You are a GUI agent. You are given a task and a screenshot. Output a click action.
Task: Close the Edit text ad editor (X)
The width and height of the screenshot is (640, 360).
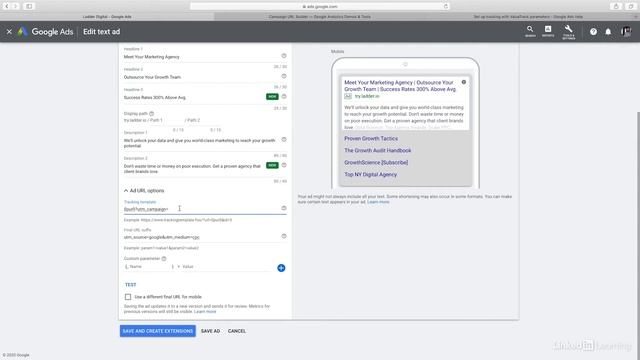(x=9, y=31)
